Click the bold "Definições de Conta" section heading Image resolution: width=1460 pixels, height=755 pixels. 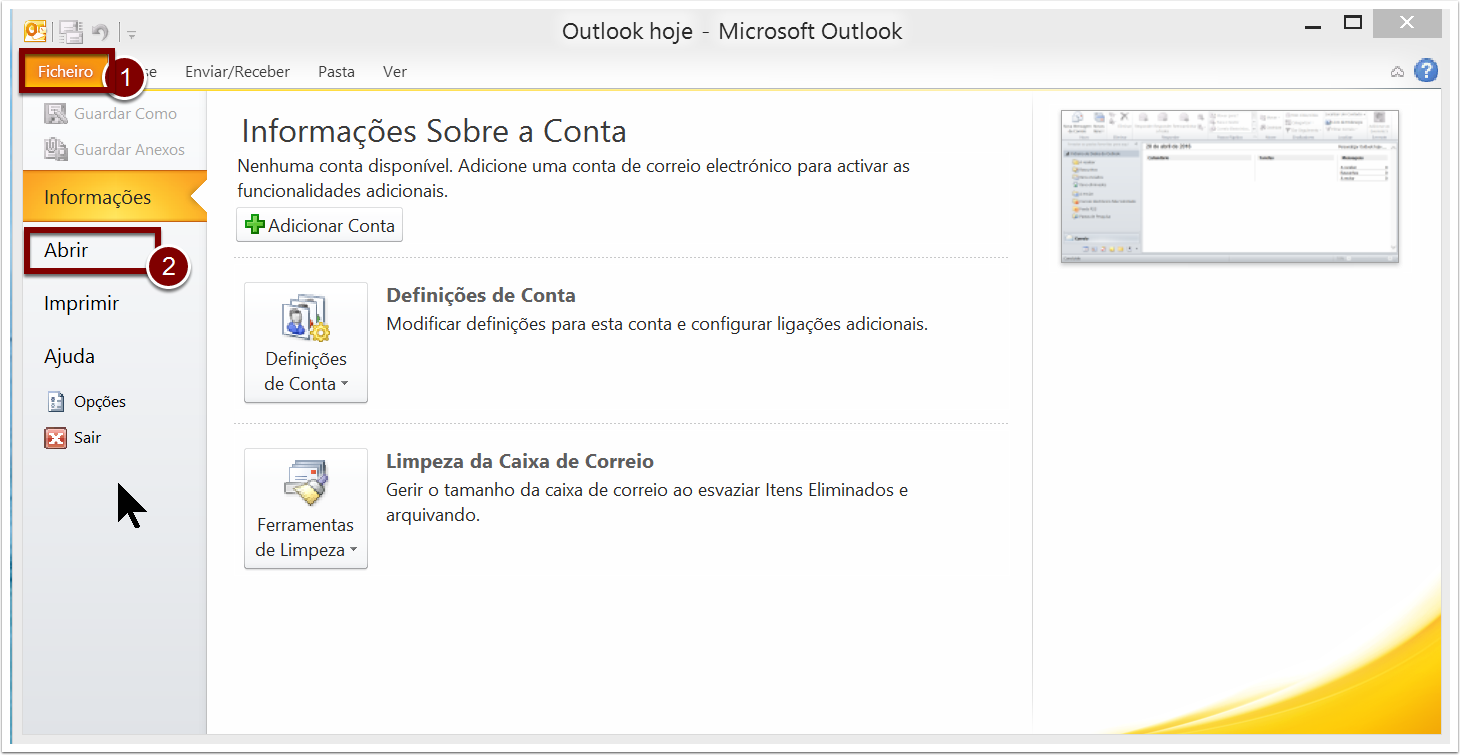[x=481, y=295]
